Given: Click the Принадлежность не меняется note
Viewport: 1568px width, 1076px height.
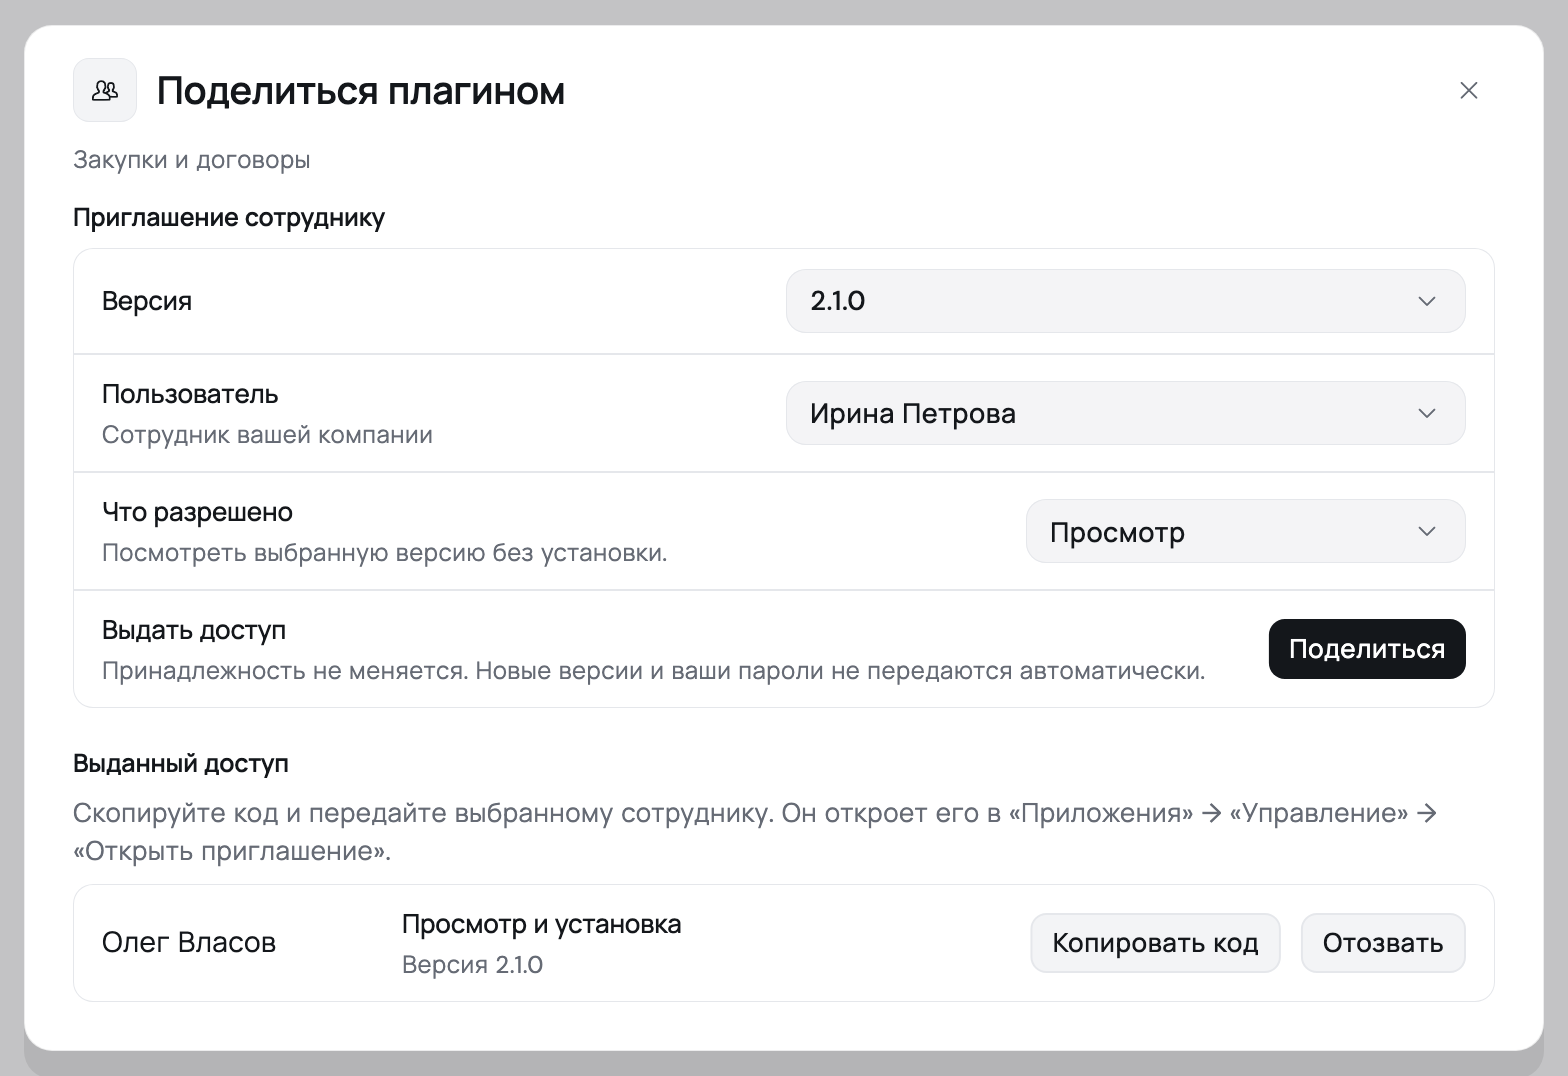Looking at the screenshot, I should [x=654, y=671].
